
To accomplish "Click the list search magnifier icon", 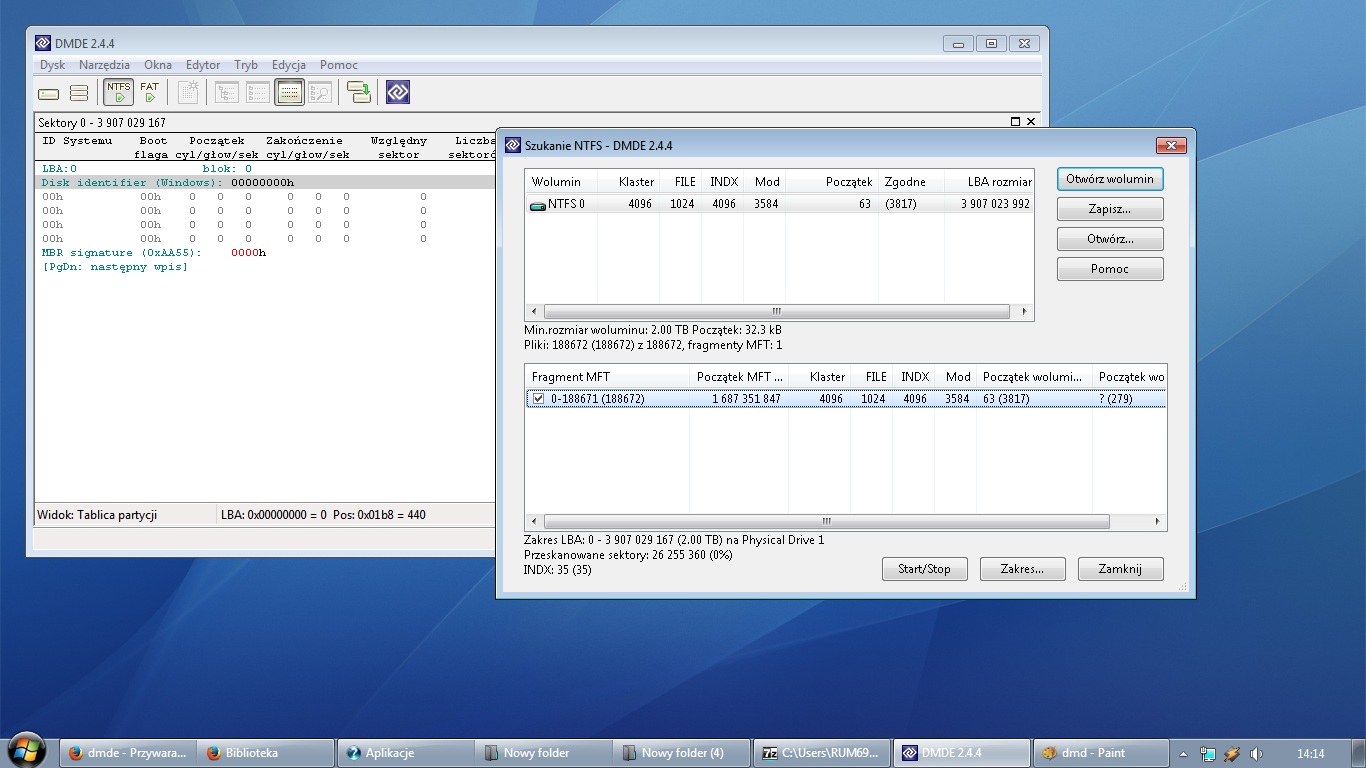I will pos(320,92).
